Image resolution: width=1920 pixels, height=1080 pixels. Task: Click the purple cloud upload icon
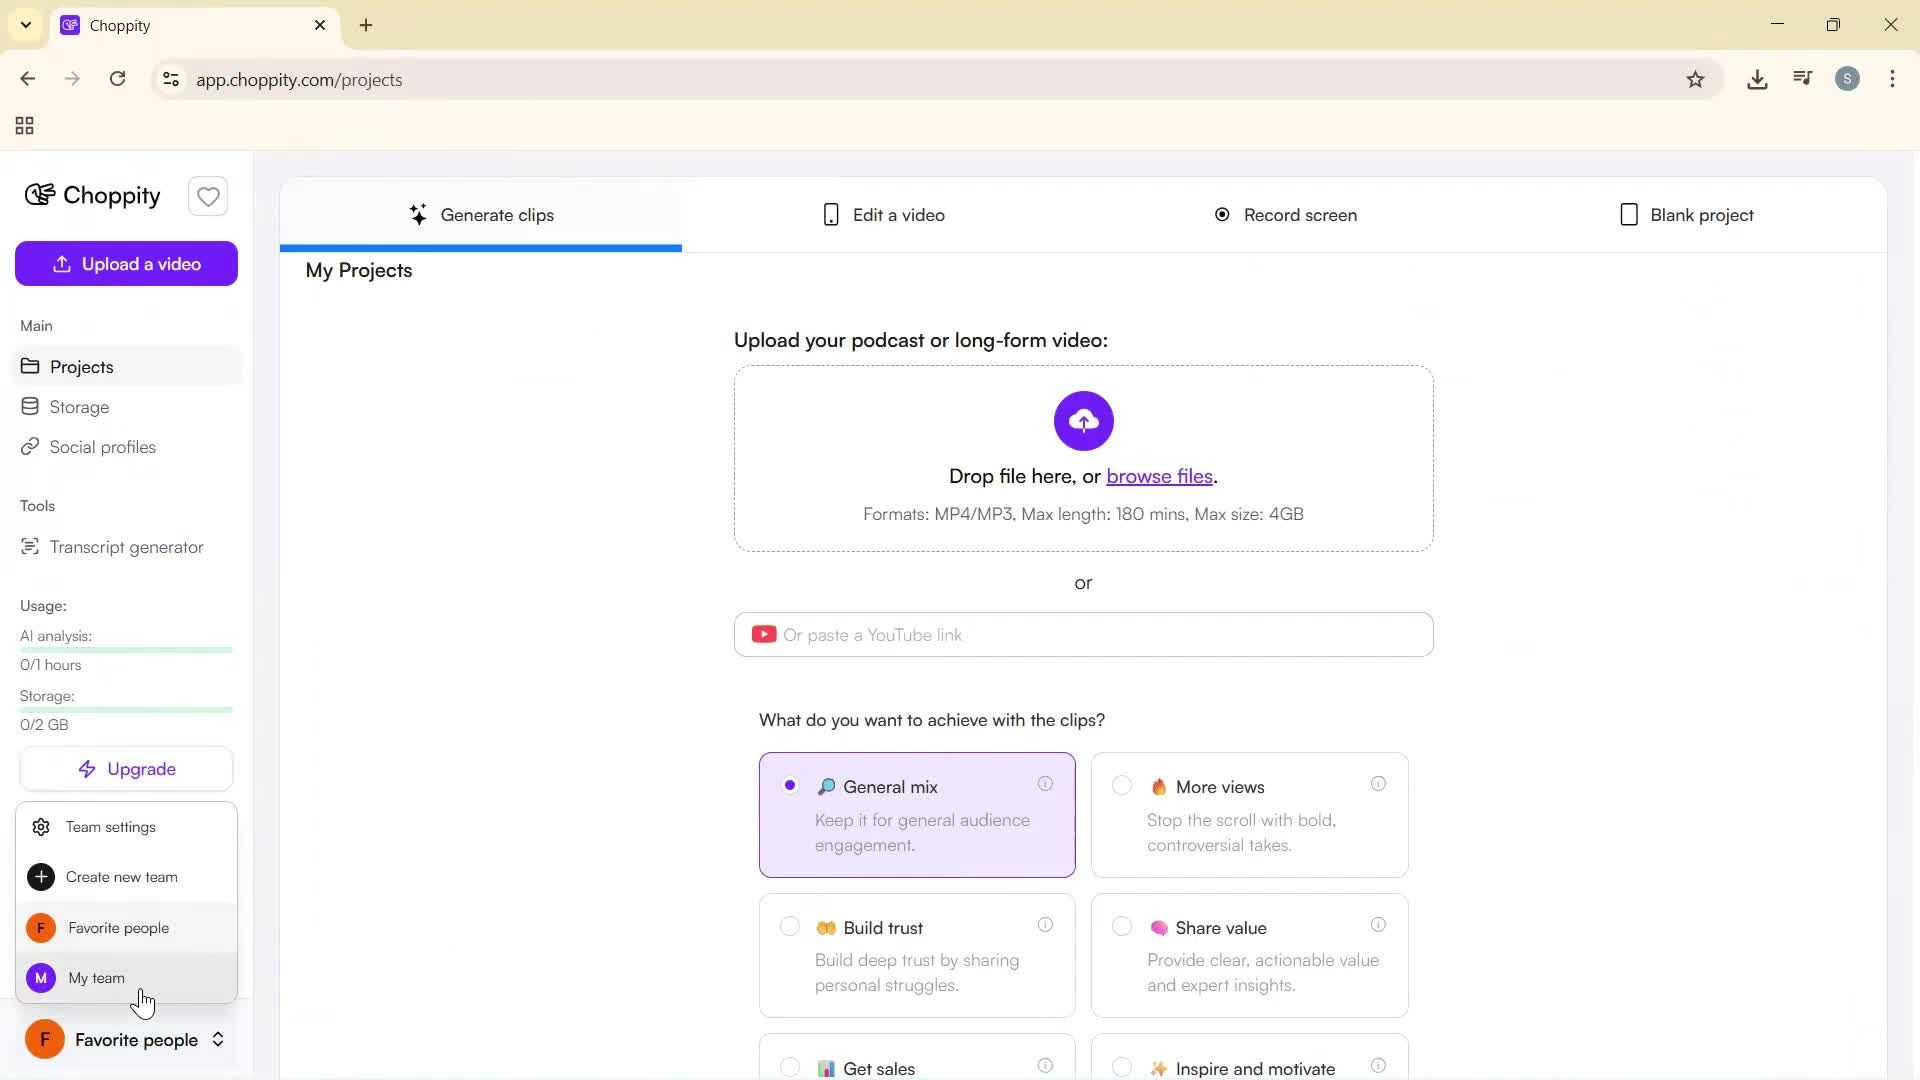pyautogui.click(x=1083, y=421)
